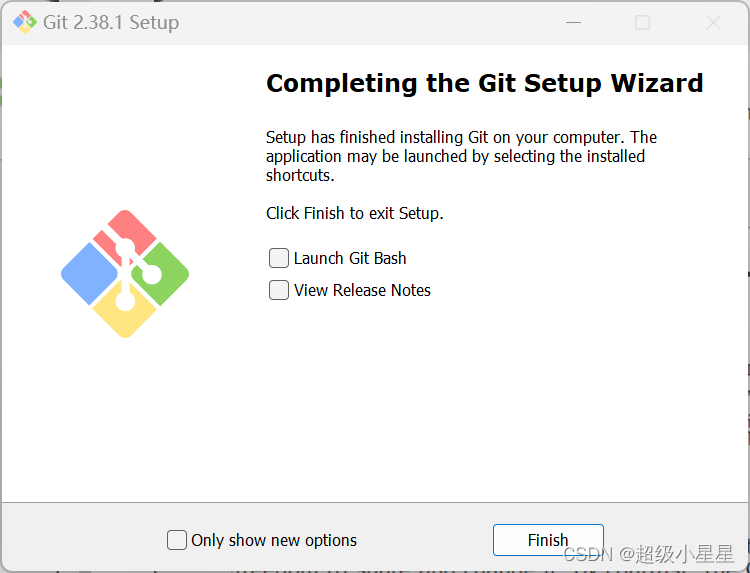750x573 pixels.
Task: Click the CSDN watermark text
Action: click(649, 554)
